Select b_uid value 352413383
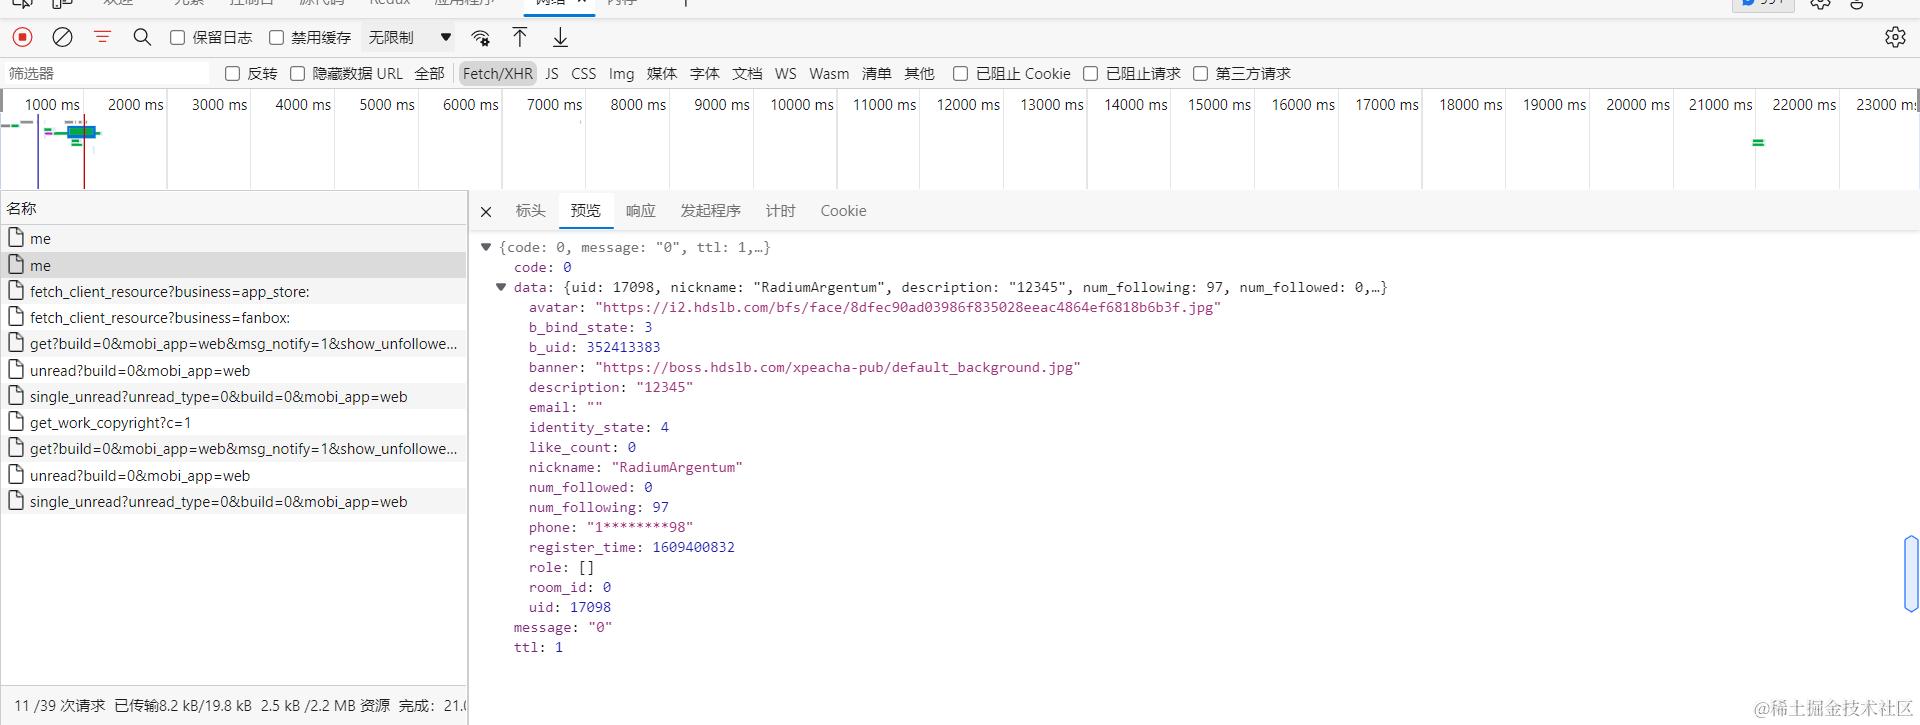This screenshot has width=1920, height=725. pos(623,347)
